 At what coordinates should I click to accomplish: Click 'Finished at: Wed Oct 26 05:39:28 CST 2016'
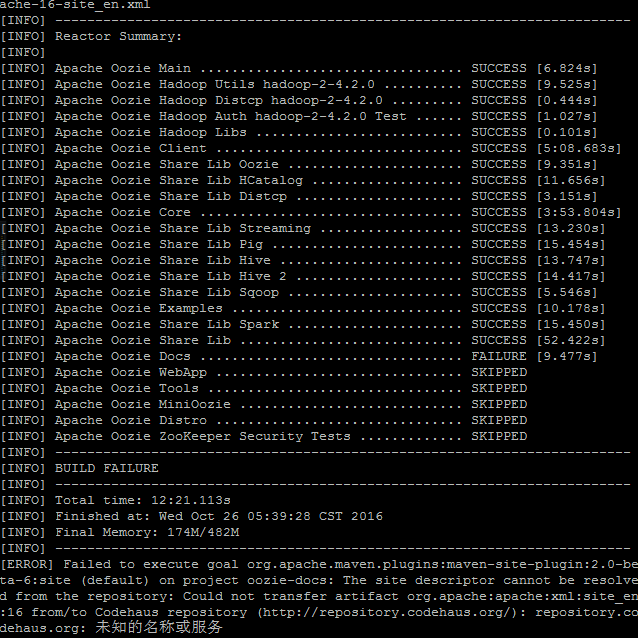click(218, 516)
